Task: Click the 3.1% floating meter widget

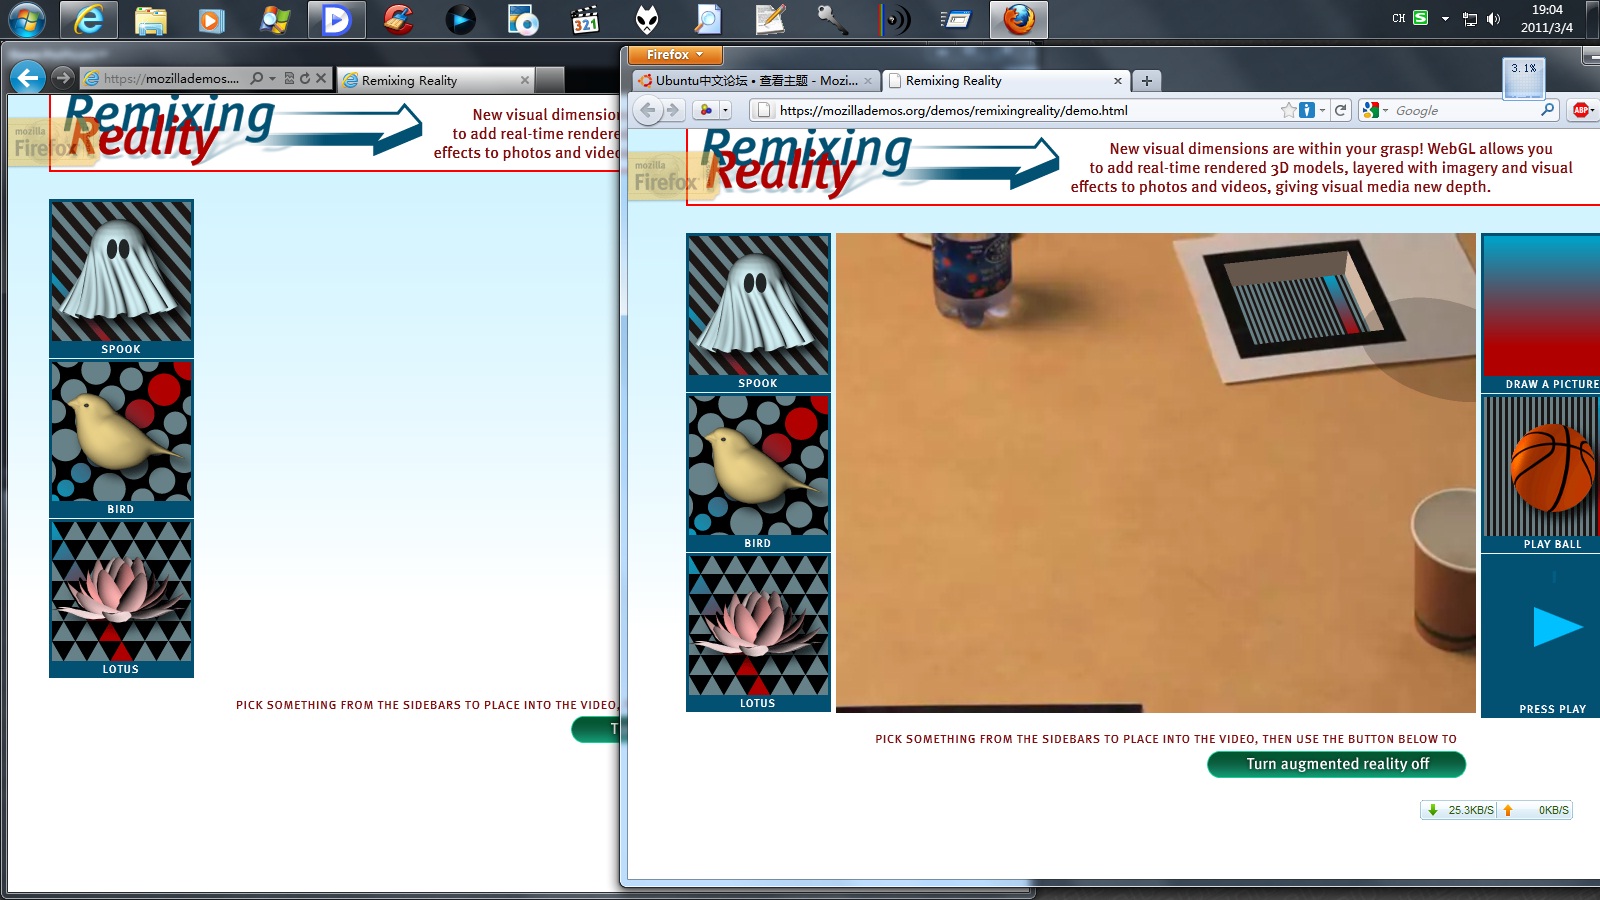Action: [x=1524, y=78]
